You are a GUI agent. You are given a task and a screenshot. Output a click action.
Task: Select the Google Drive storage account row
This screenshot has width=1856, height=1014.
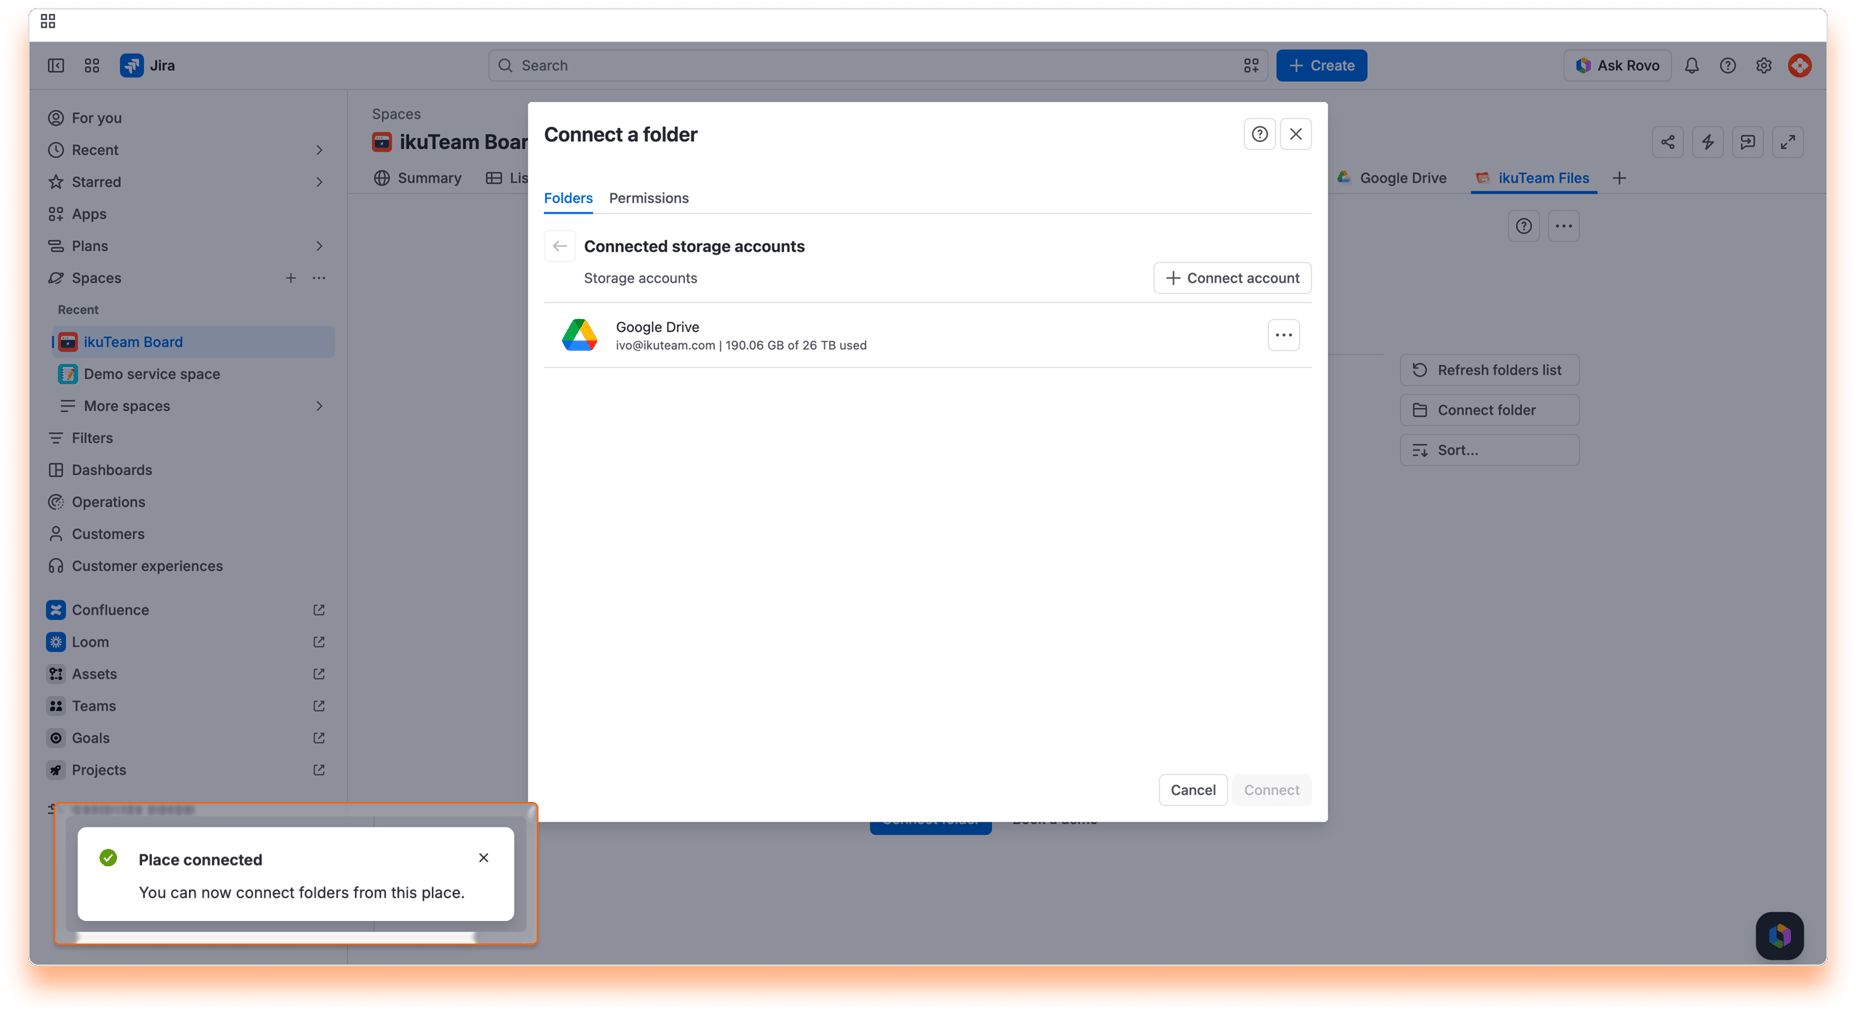point(928,335)
